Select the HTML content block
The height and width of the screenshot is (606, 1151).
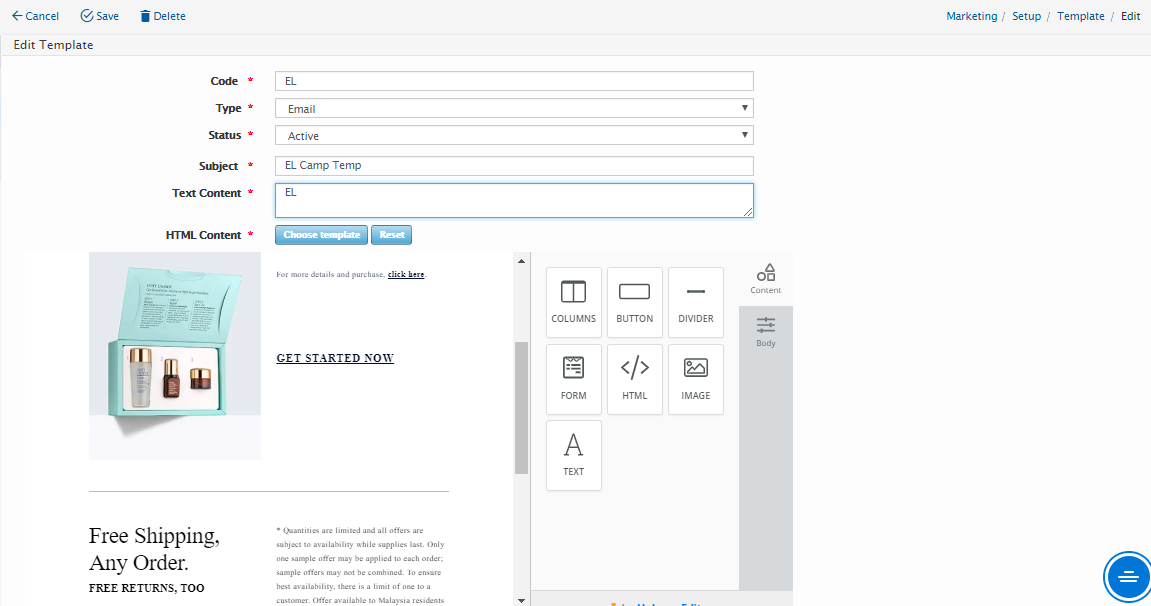point(634,379)
